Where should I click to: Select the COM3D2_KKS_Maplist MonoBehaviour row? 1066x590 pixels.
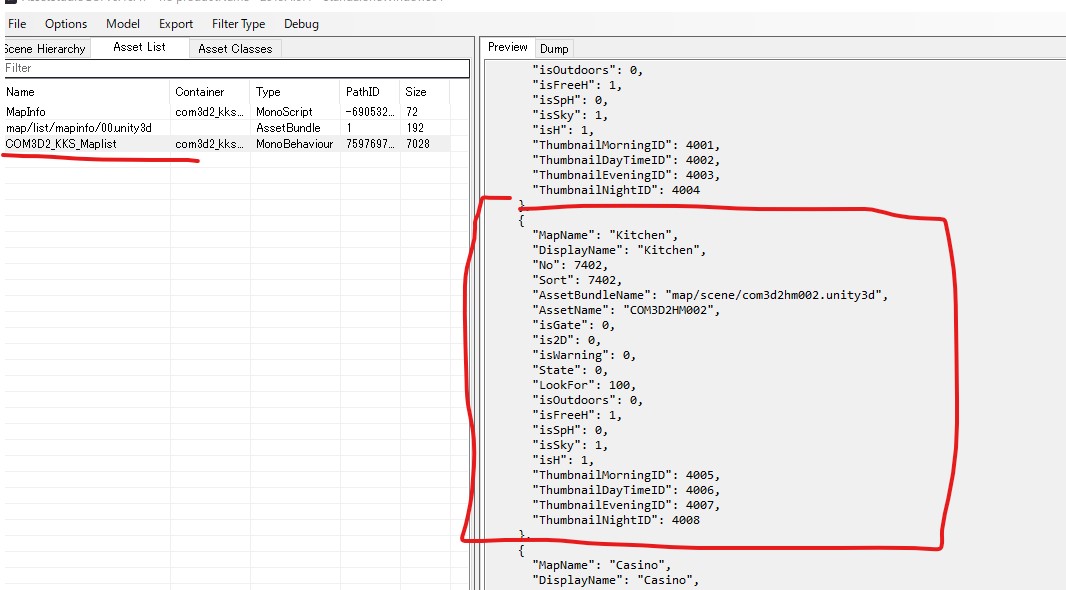click(x=61, y=144)
